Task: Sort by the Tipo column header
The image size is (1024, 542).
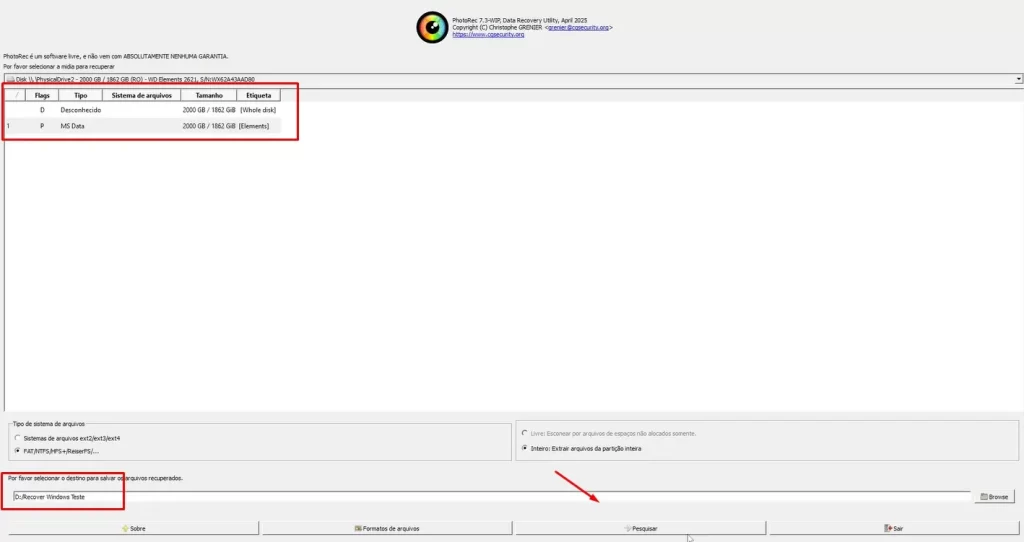Action: click(x=80, y=95)
